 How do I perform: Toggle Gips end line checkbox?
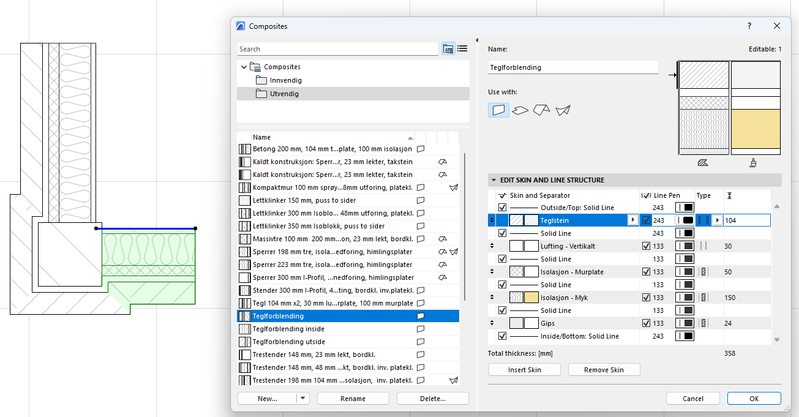[x=646, y=323]
